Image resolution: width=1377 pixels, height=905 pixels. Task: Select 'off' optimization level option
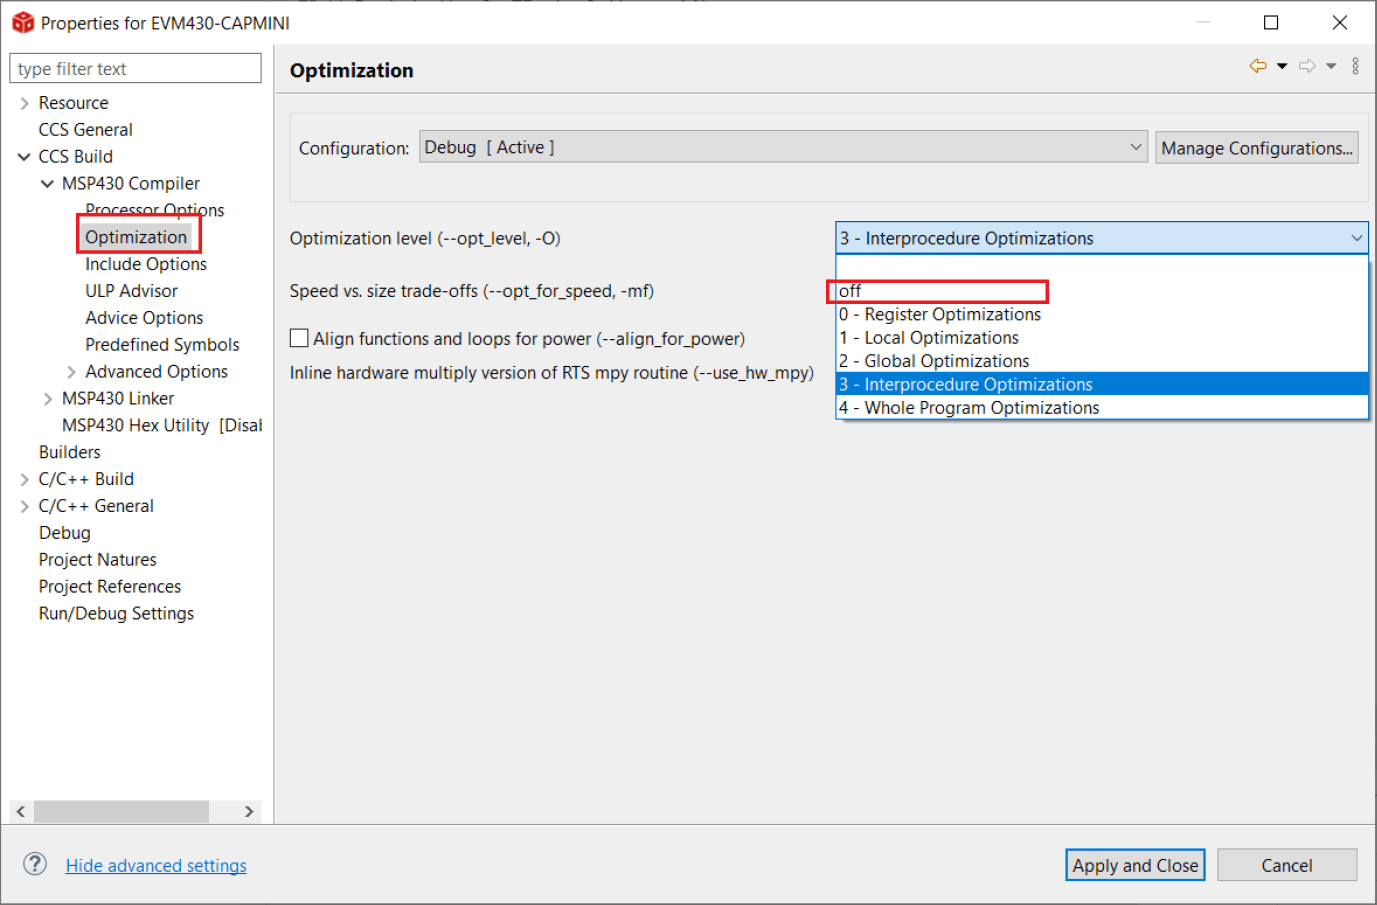[x=850, y=291]
